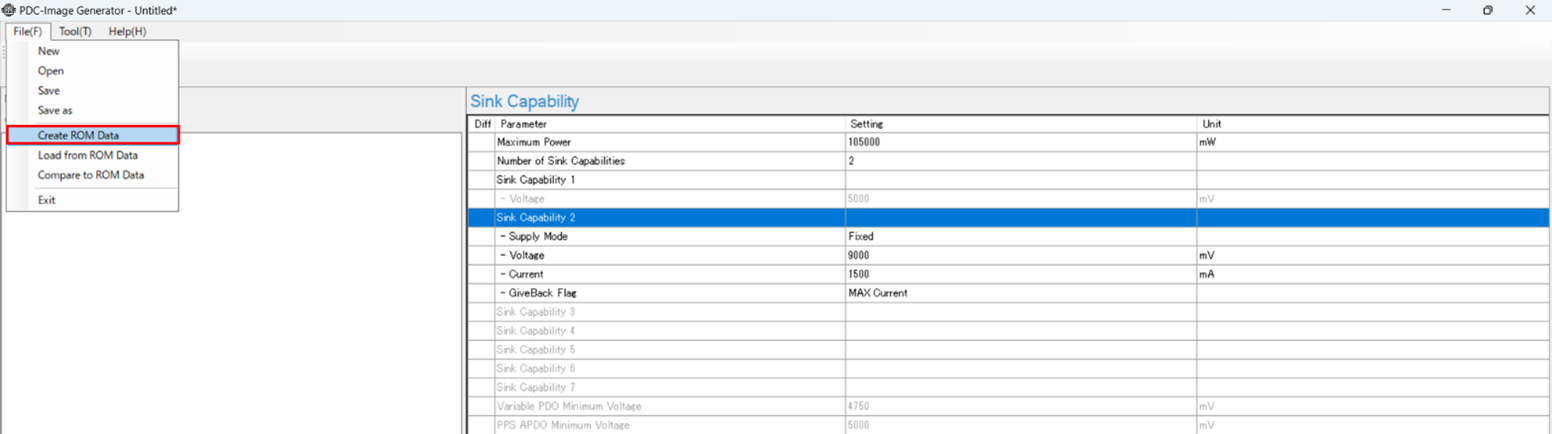The width and height of the screenshot is (1552, 434).
Task: Select Create ROM Data menu item
Action: pos(78,135)
